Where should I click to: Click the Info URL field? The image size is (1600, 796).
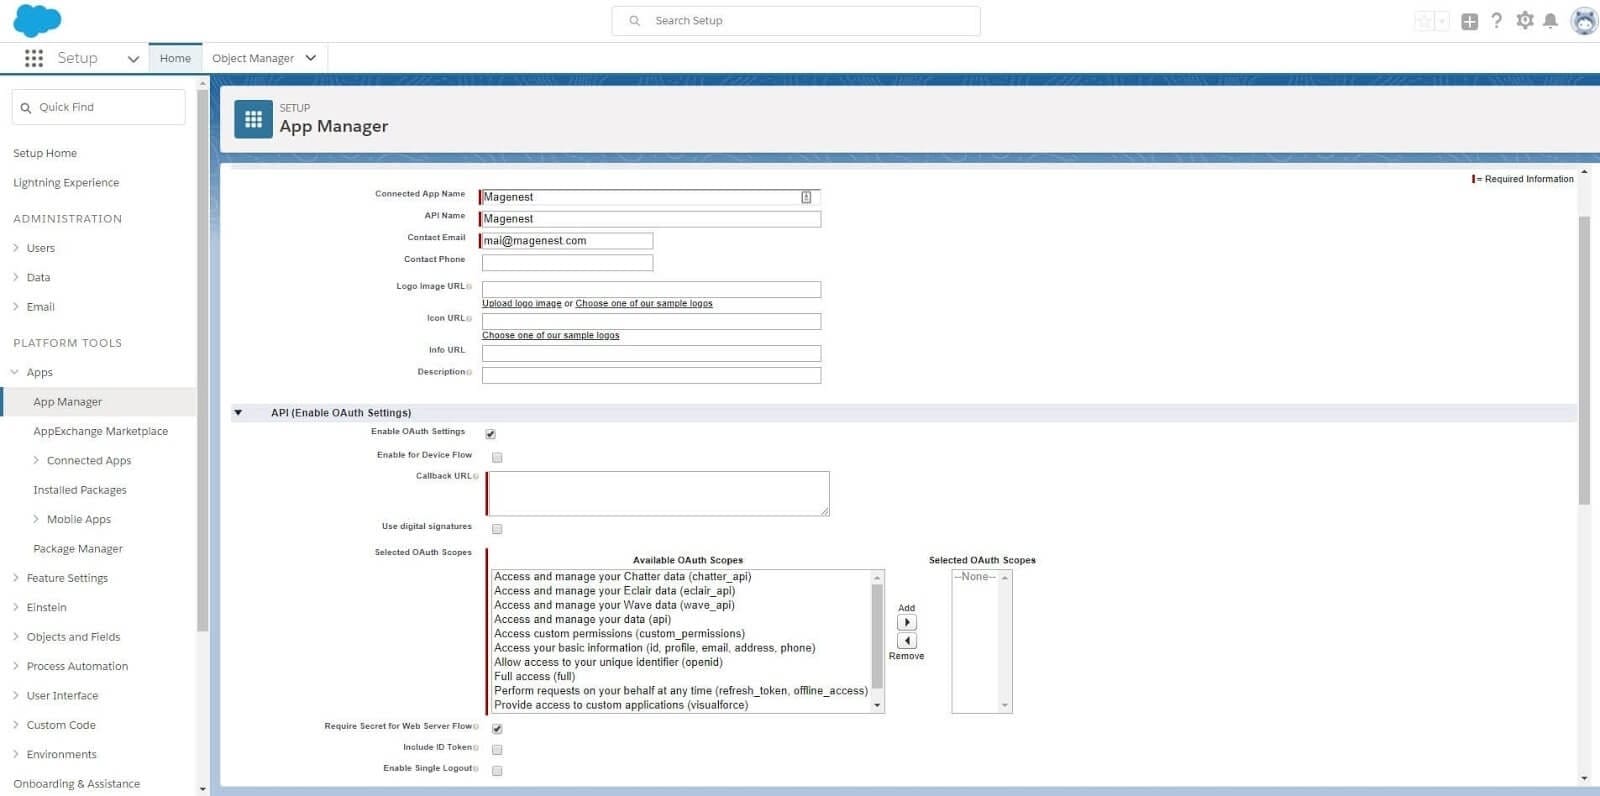tap(651, 353)
